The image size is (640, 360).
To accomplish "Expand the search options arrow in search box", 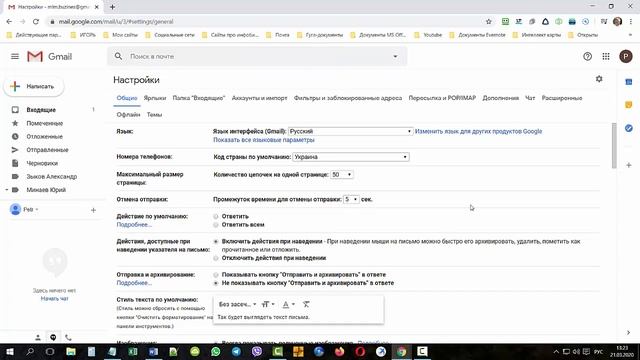I will pos(395,56).
